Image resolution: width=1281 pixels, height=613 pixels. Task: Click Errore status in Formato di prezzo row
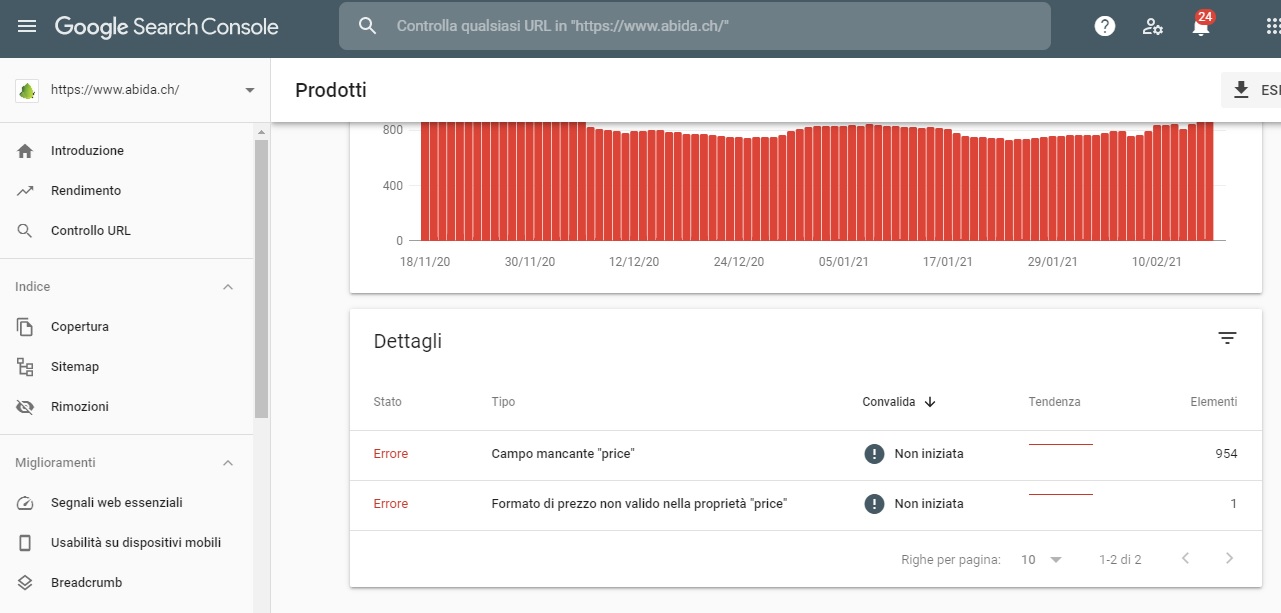pyautogui.click(x=391, y=504)
